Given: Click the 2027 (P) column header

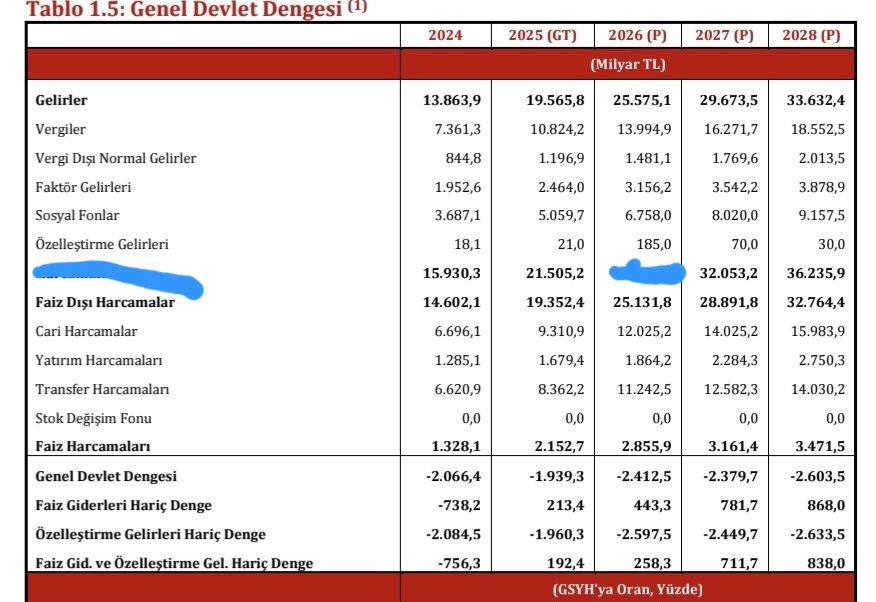Looking at the screenshot, I should 724,35.
